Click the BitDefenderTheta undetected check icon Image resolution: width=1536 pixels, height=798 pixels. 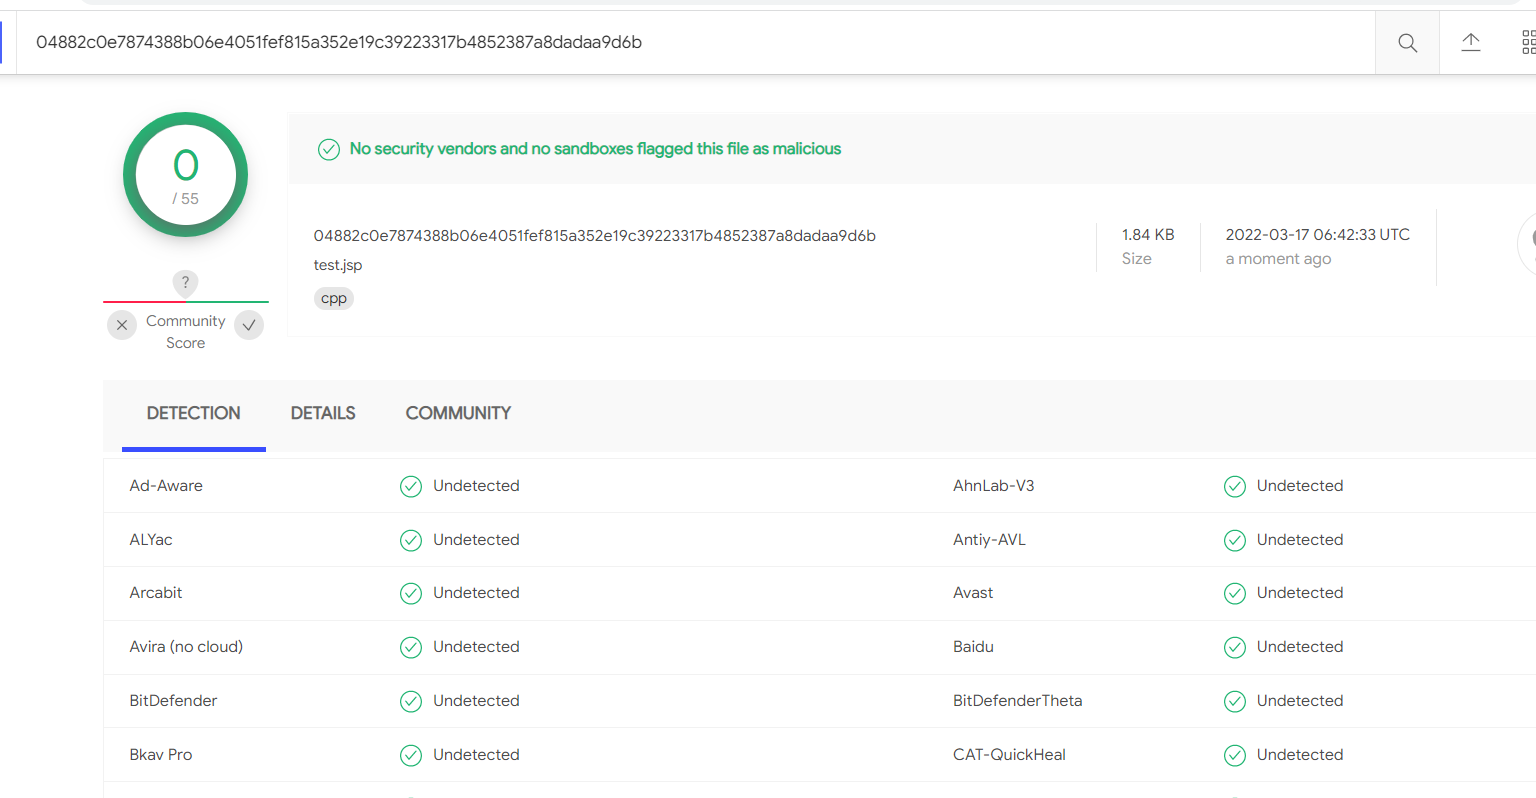[x=1235, y=702]
